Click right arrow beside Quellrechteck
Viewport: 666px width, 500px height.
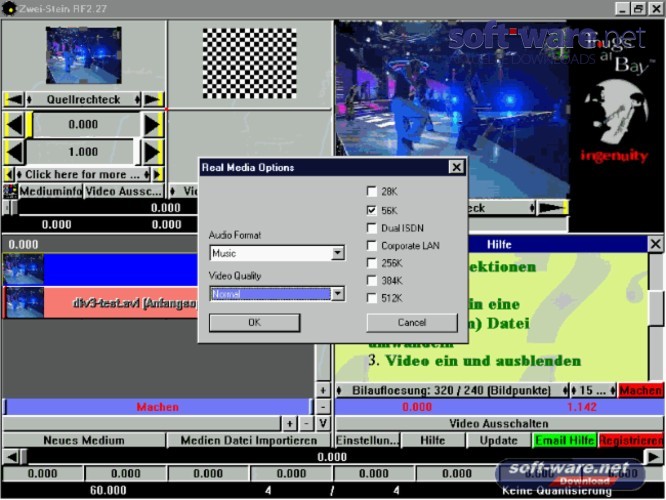tap(153, 99)
